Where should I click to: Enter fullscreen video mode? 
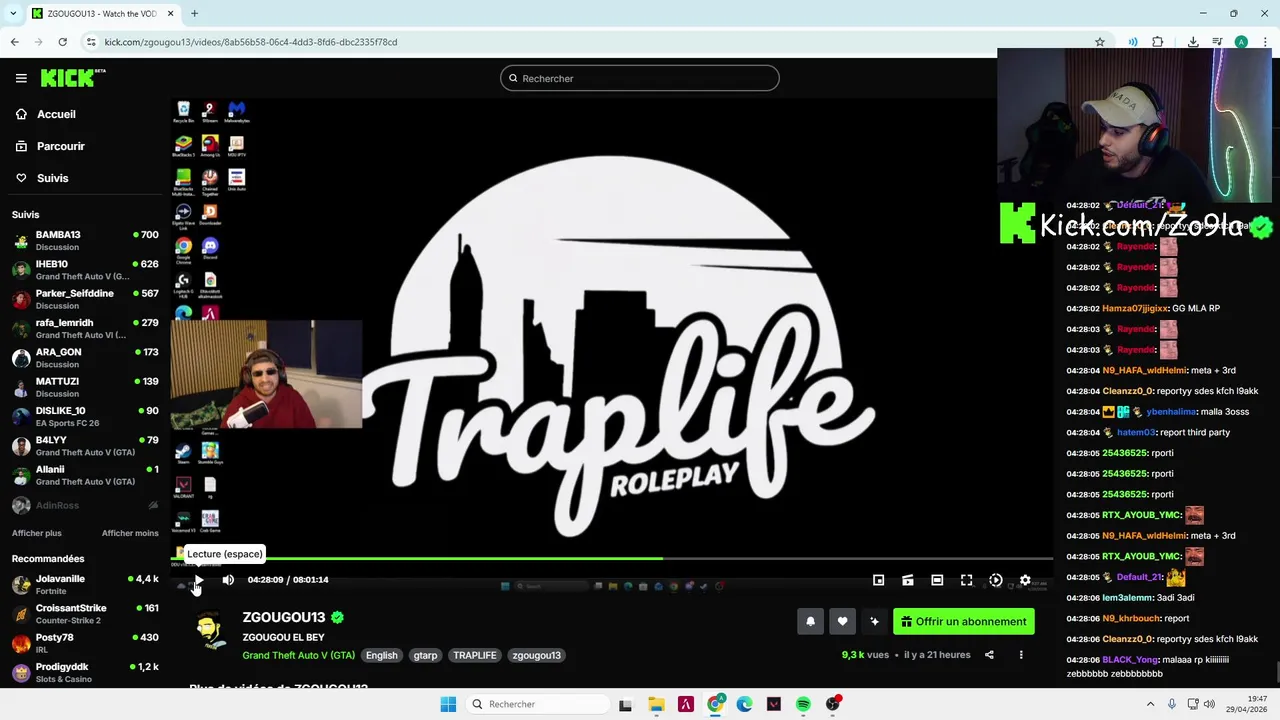(966, 580)
